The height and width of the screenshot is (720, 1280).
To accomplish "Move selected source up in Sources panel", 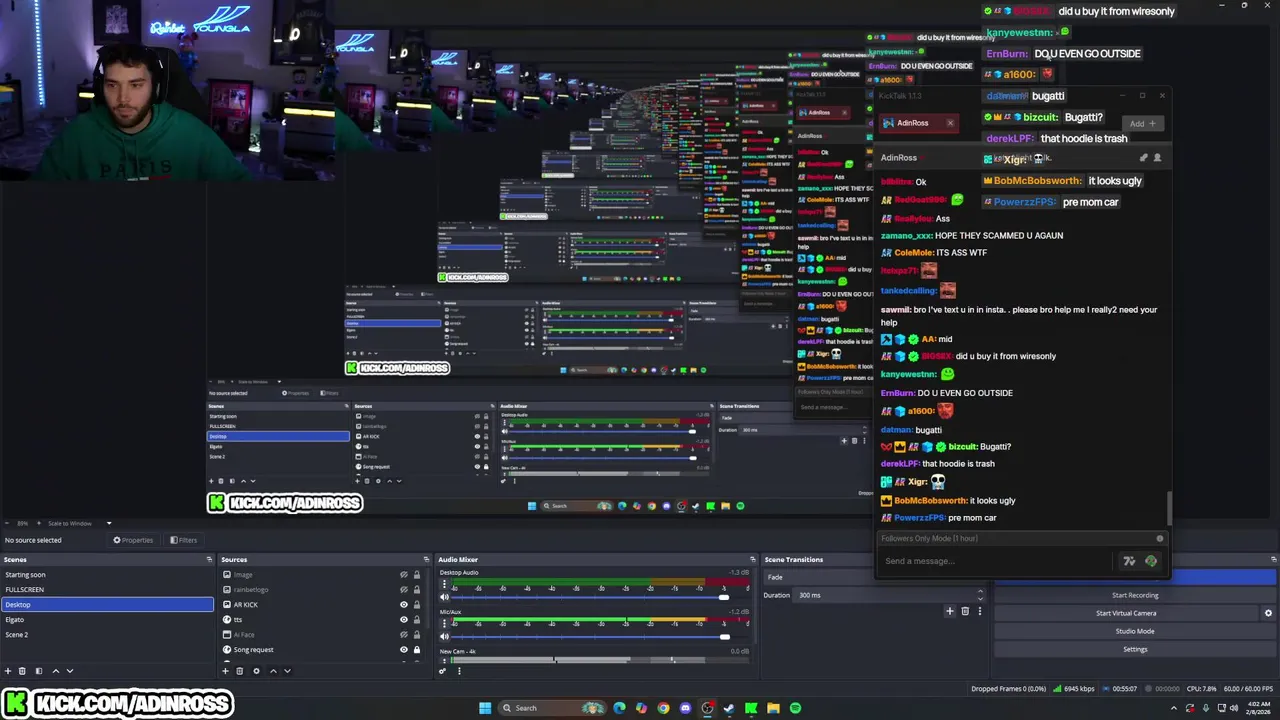I will 273,671.
